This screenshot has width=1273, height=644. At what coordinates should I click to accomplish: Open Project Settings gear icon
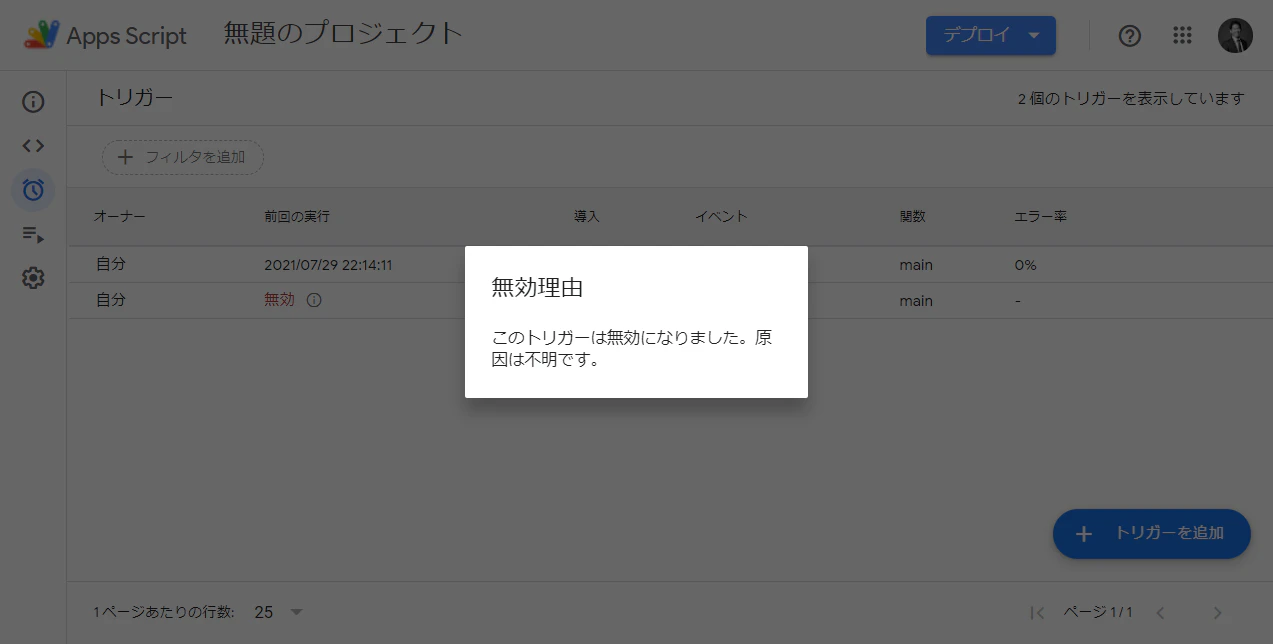(x=33, y=278)
